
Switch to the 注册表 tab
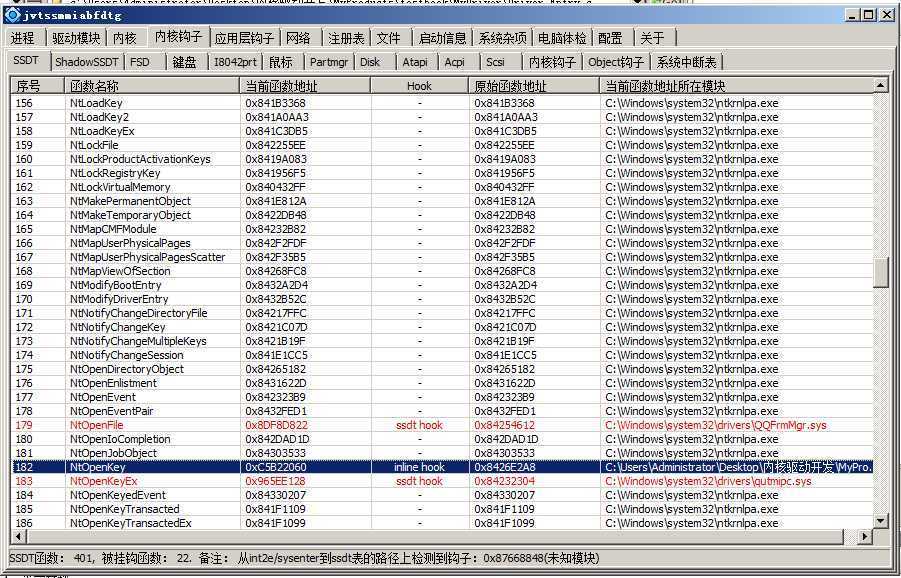[x=346, y=38]
